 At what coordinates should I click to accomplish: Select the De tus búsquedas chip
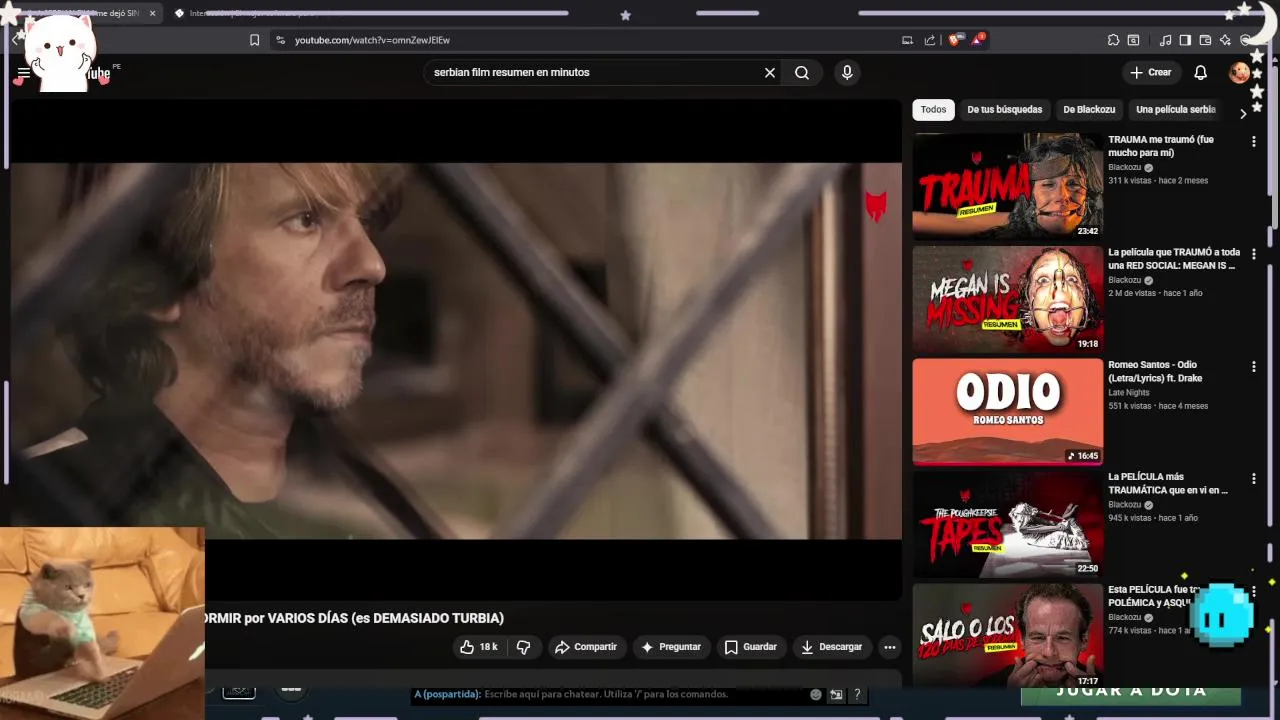click(x=1004, y=110)
